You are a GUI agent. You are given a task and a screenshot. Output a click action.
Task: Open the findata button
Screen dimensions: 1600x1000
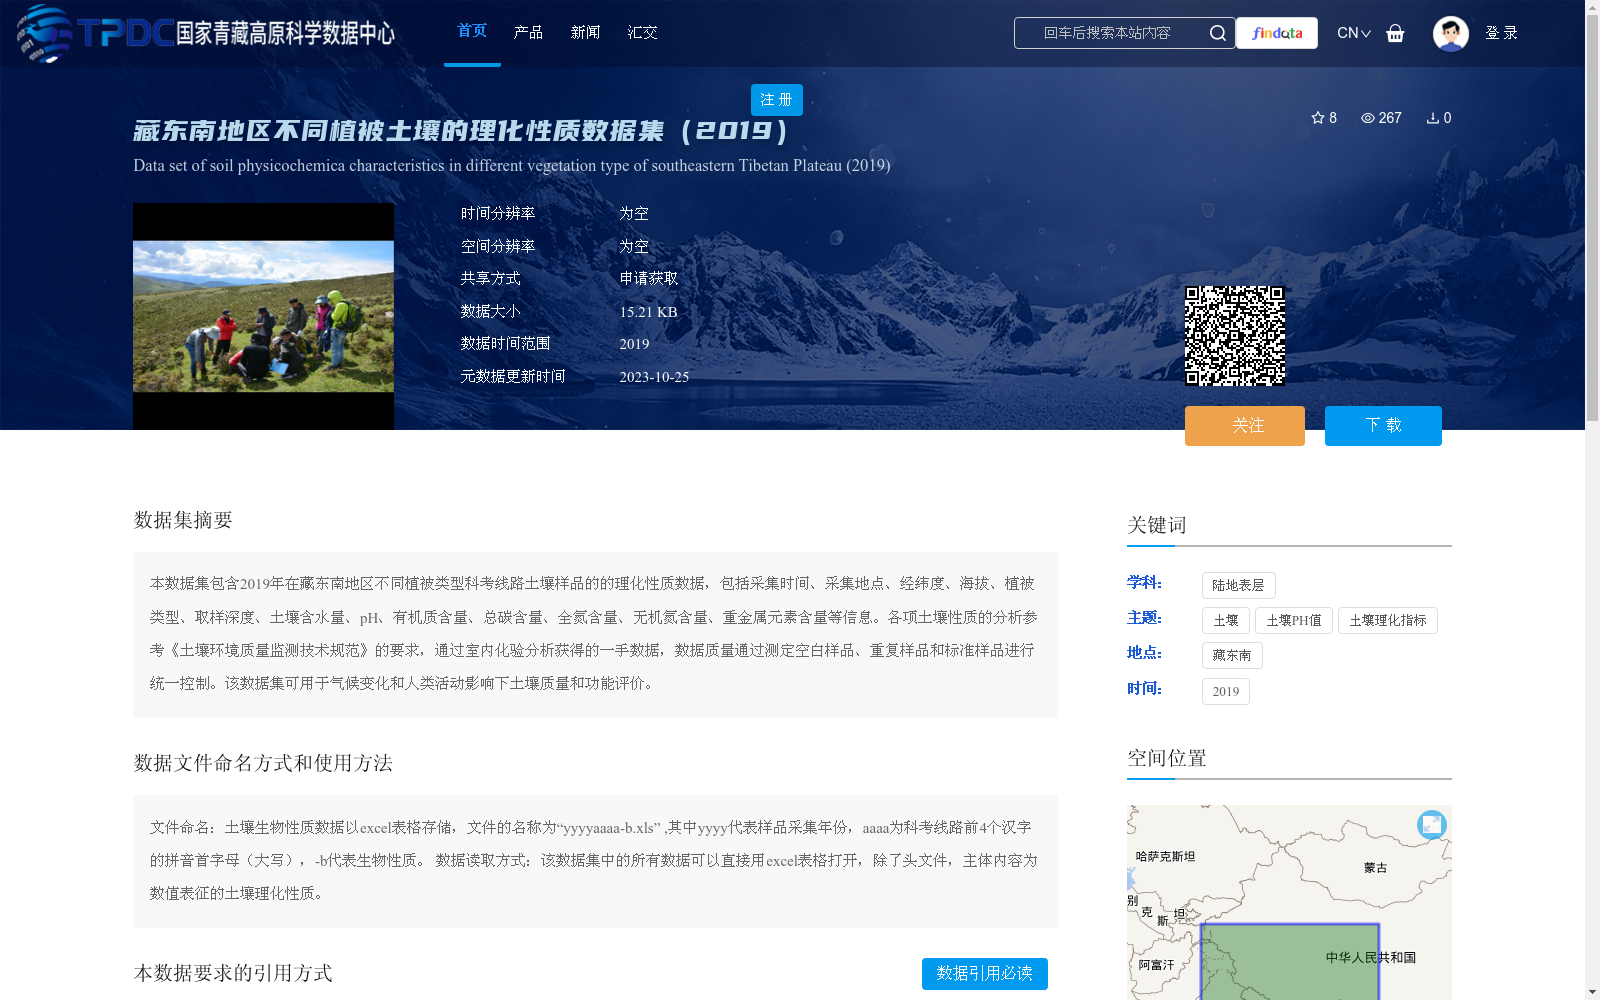(1277, 33)
